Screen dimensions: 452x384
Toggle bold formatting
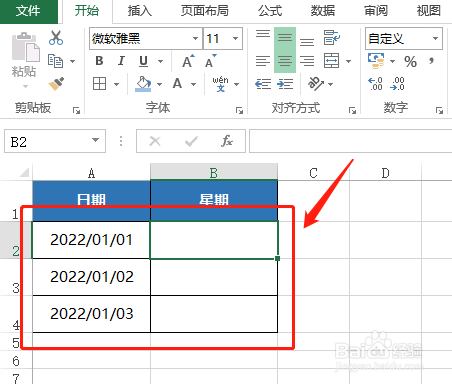coord(99,61)
